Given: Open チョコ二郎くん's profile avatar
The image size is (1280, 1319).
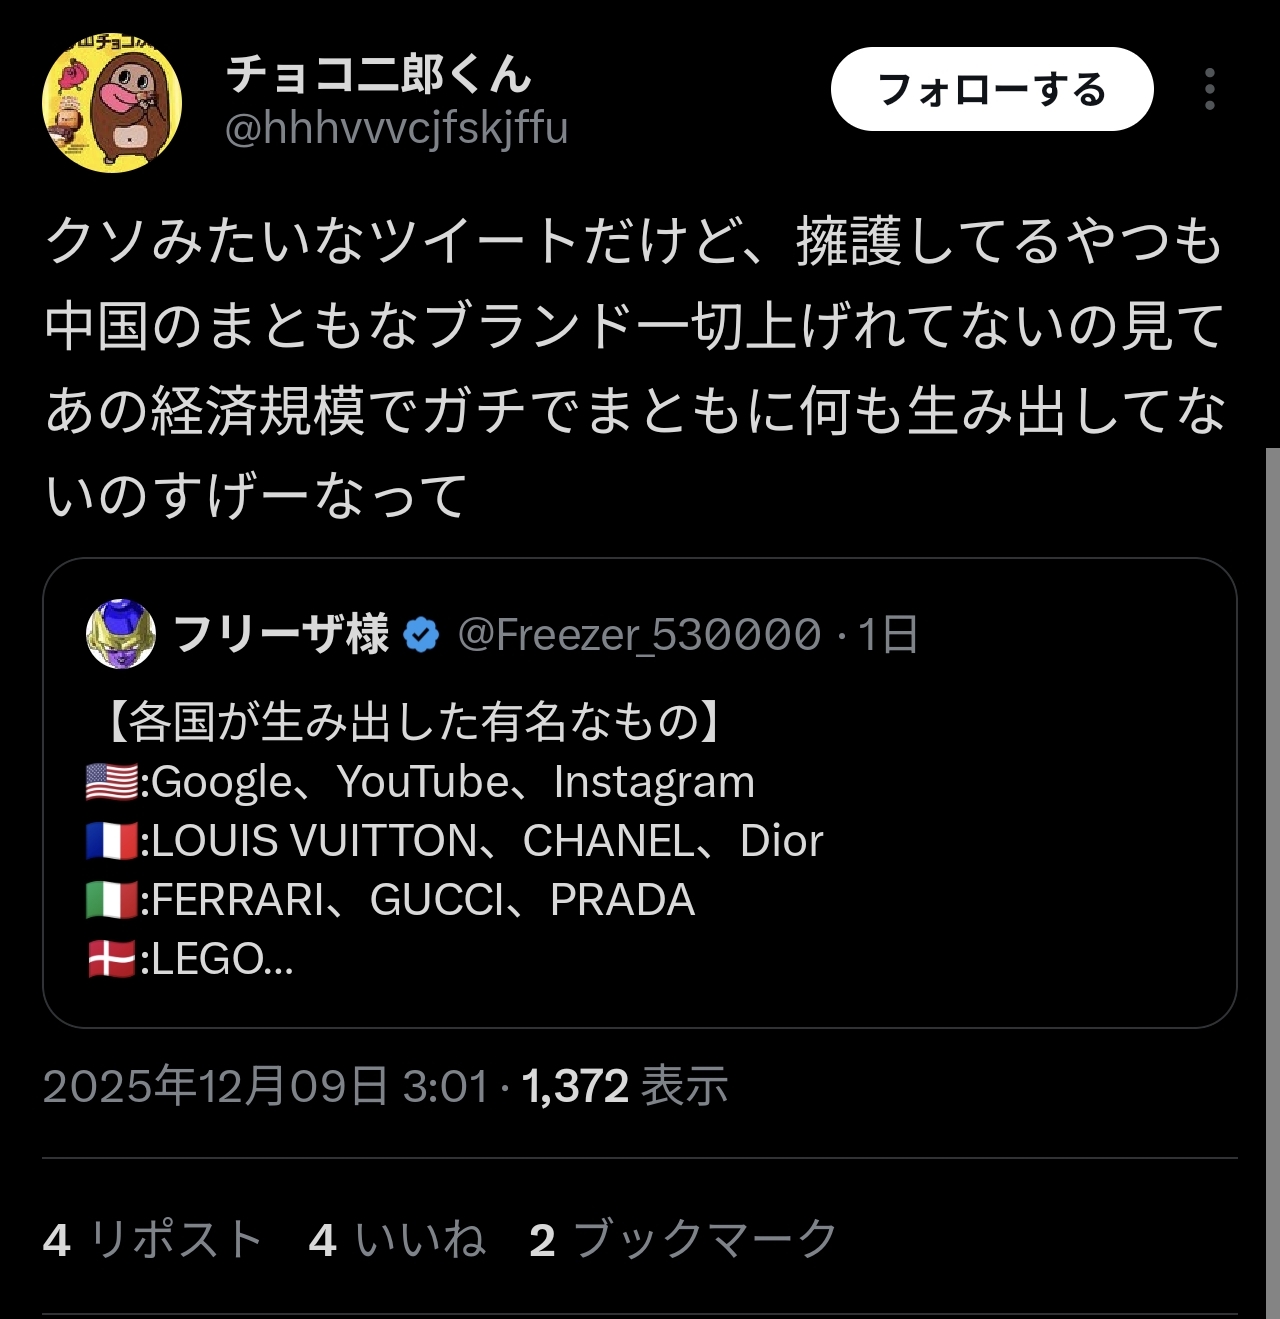Looking at the screenshot, I should click(112, 102).
